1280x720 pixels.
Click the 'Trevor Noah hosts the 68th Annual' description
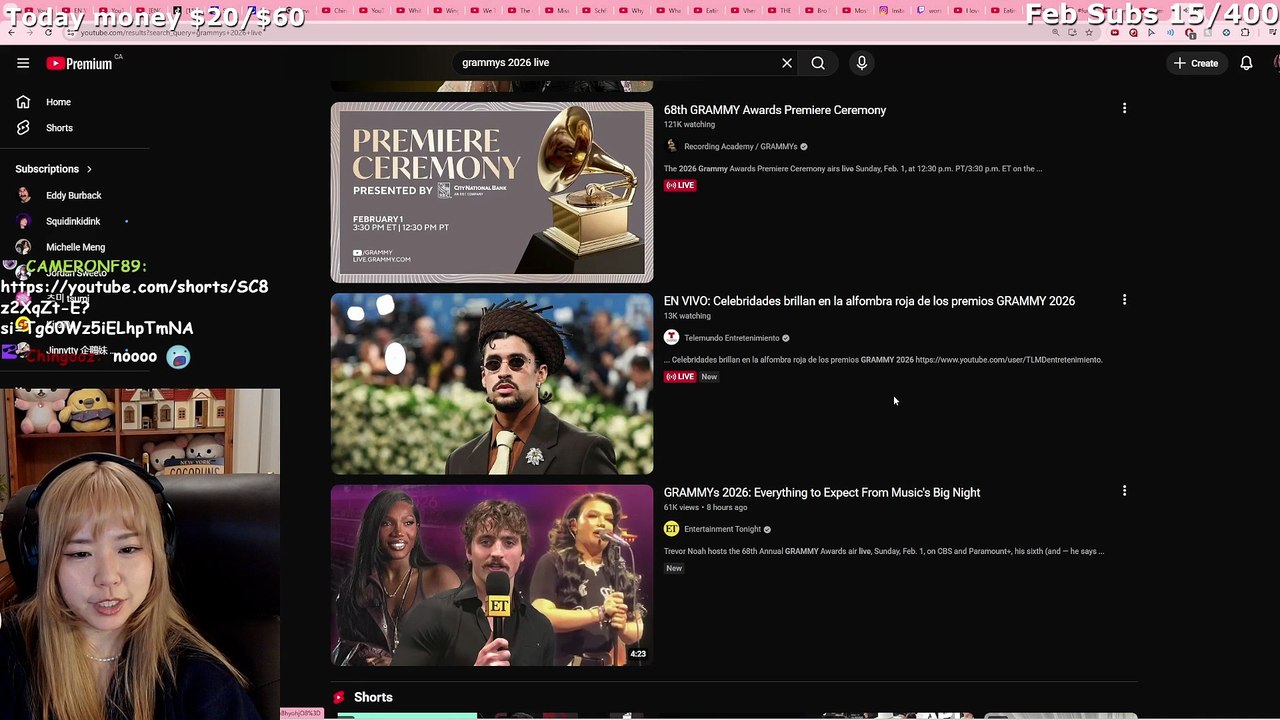point(884,551)
